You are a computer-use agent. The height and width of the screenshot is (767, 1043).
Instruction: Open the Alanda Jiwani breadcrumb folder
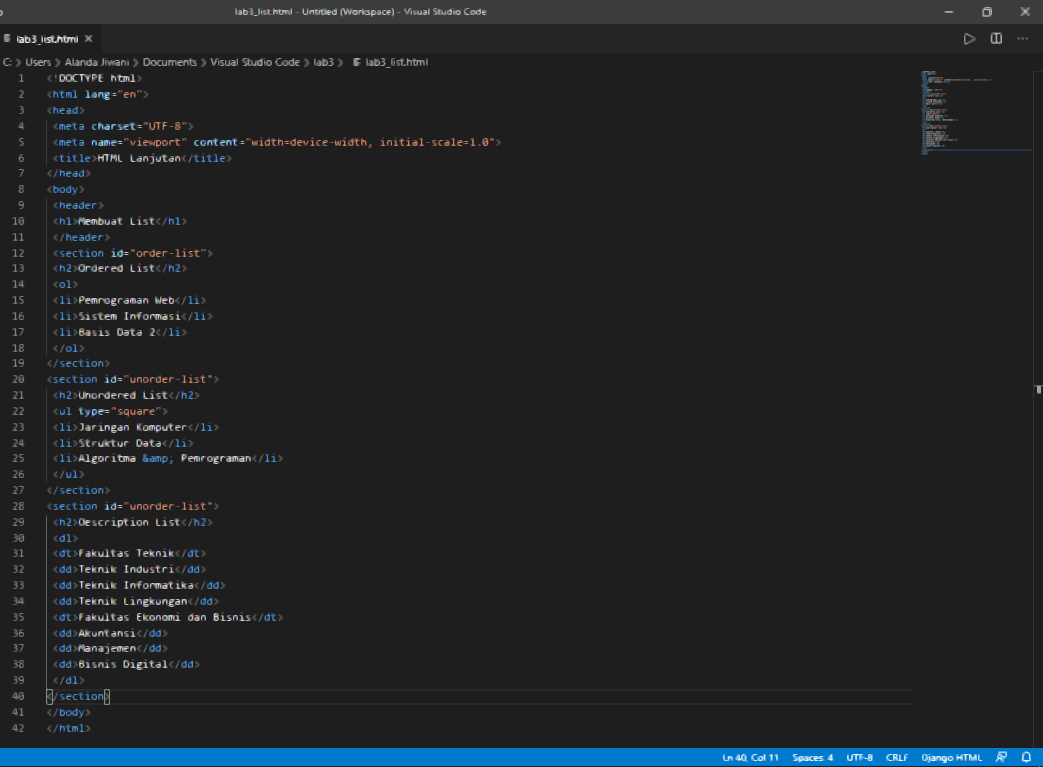pos(96,62)
